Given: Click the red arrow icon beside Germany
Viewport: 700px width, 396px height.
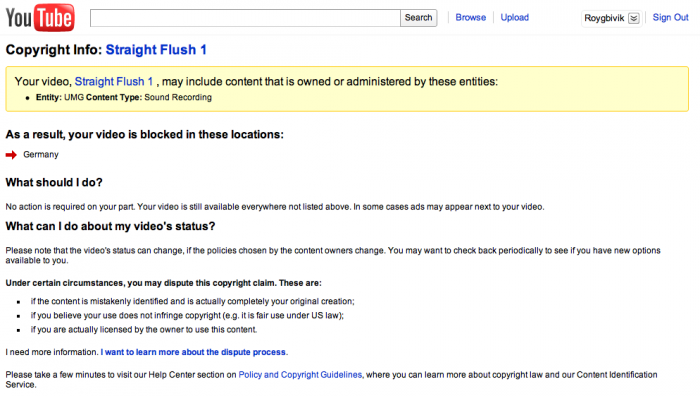Looking at the screenshot, I should tap(11, 154).
